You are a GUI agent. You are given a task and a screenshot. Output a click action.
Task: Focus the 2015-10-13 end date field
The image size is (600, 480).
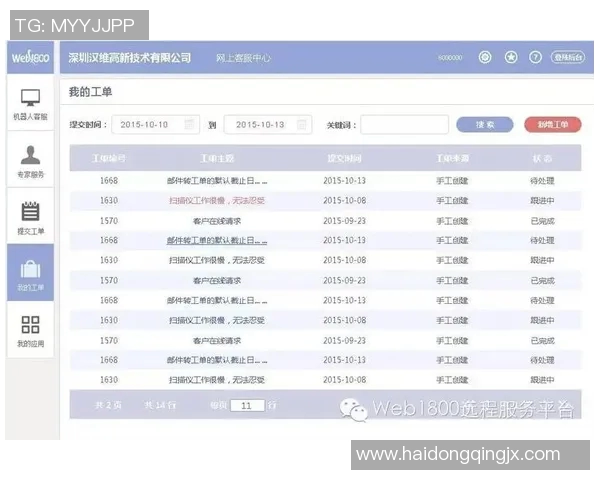click(267, 124)
